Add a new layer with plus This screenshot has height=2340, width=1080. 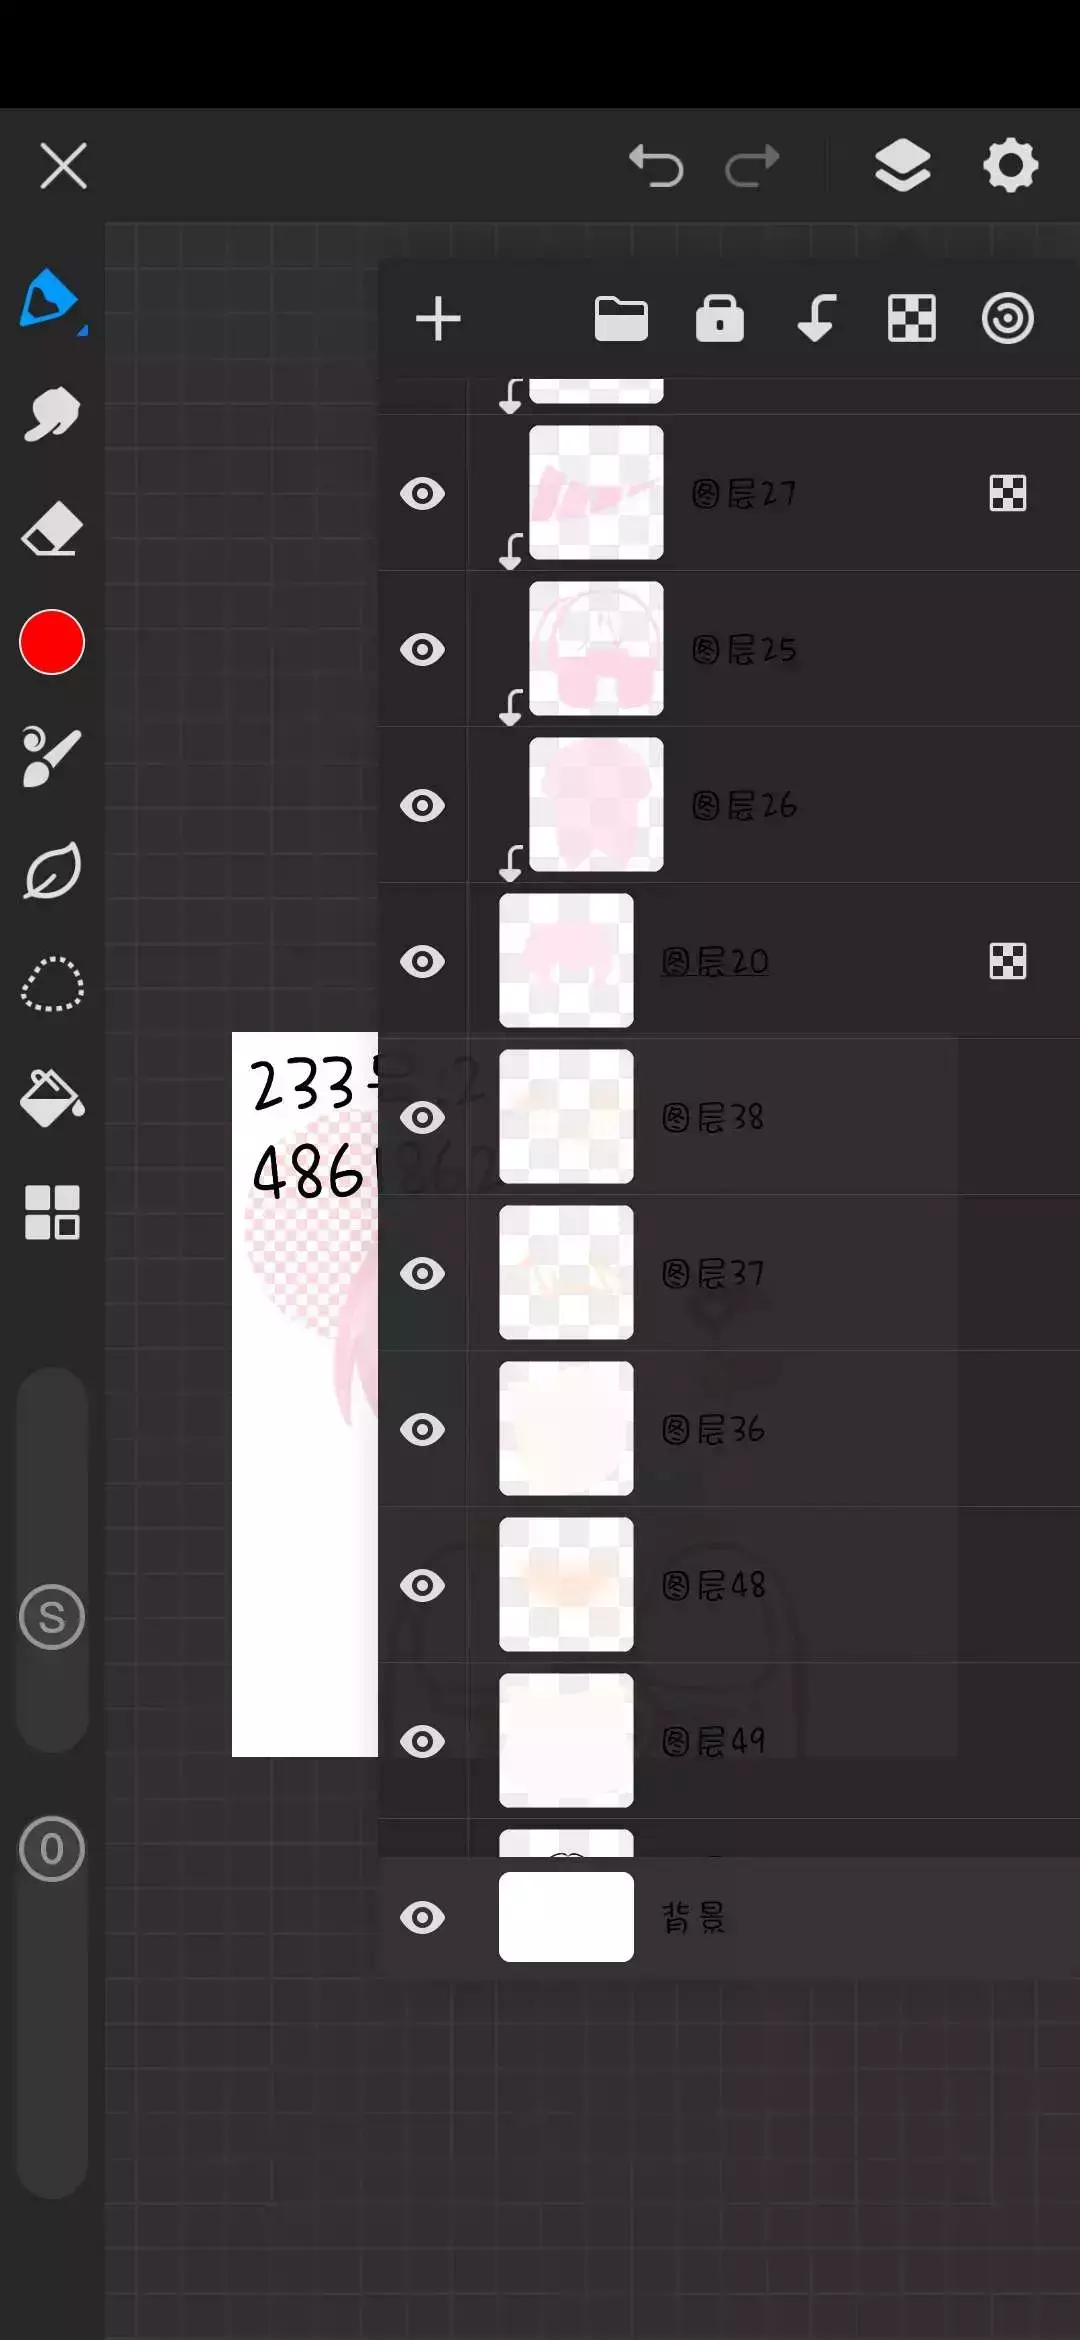click(438, 319)
